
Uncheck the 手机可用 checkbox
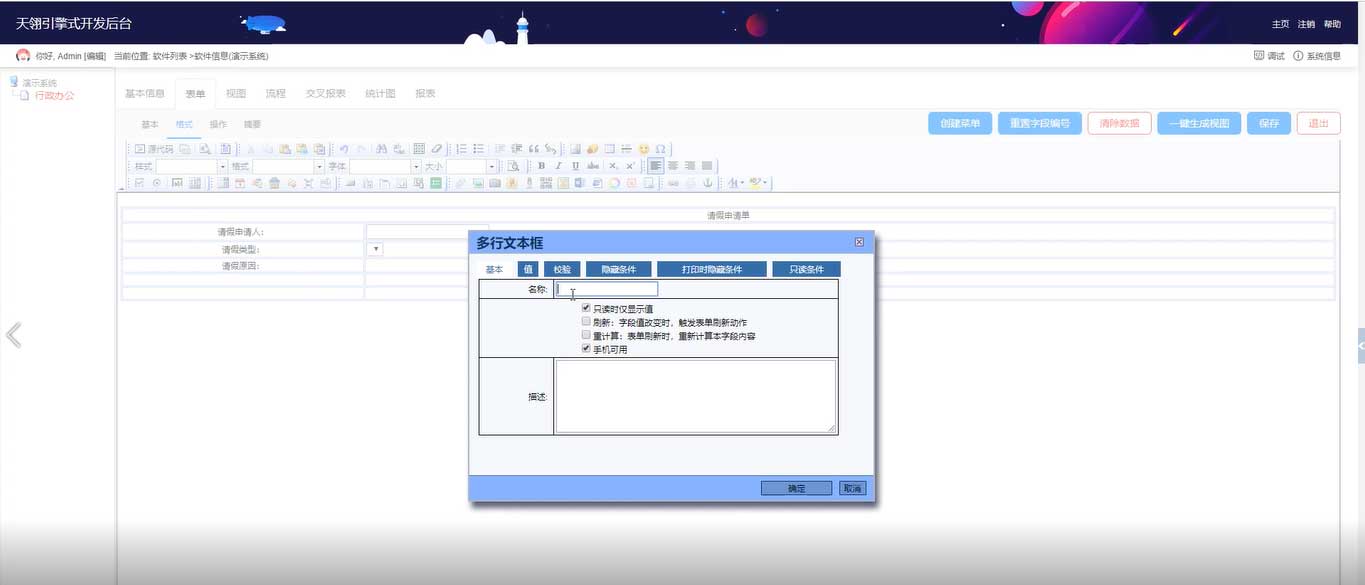point(586,349)
